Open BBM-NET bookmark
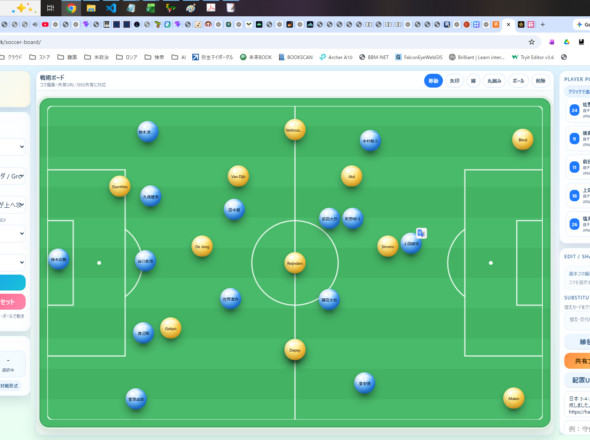The image size is (590, 440). [374, 57]
